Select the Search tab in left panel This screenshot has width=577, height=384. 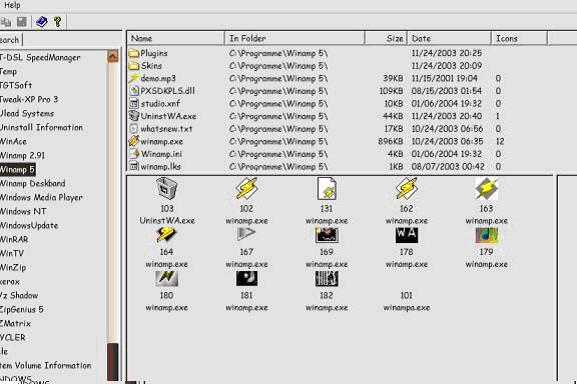pos(10,39)
